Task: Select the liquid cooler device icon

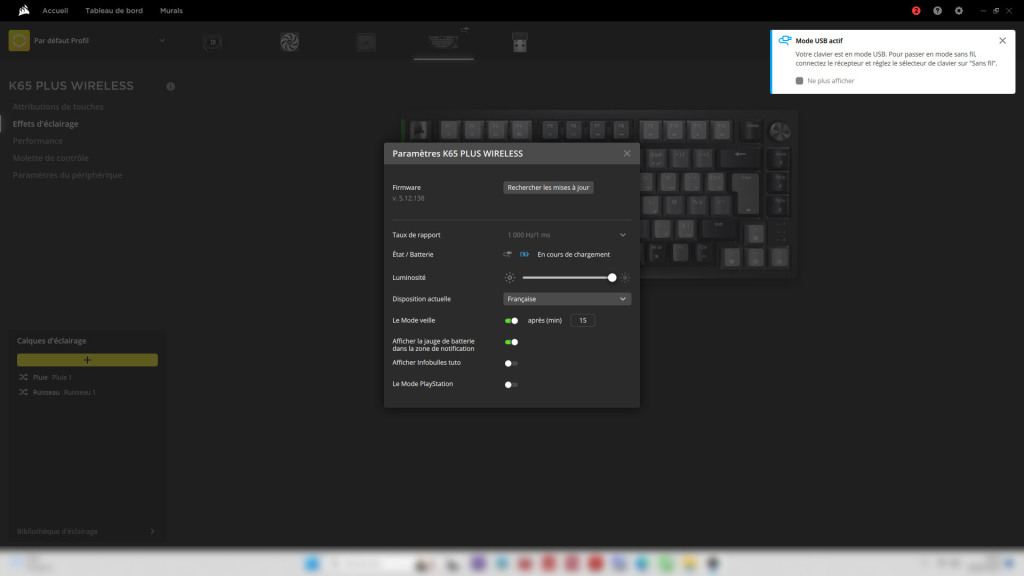Action: [212, 42]
